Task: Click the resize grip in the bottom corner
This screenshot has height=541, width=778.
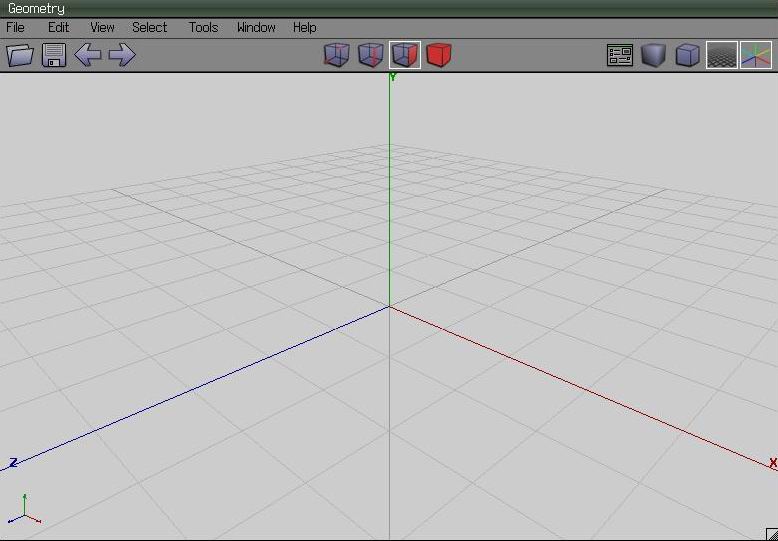Action: [772, 534]
